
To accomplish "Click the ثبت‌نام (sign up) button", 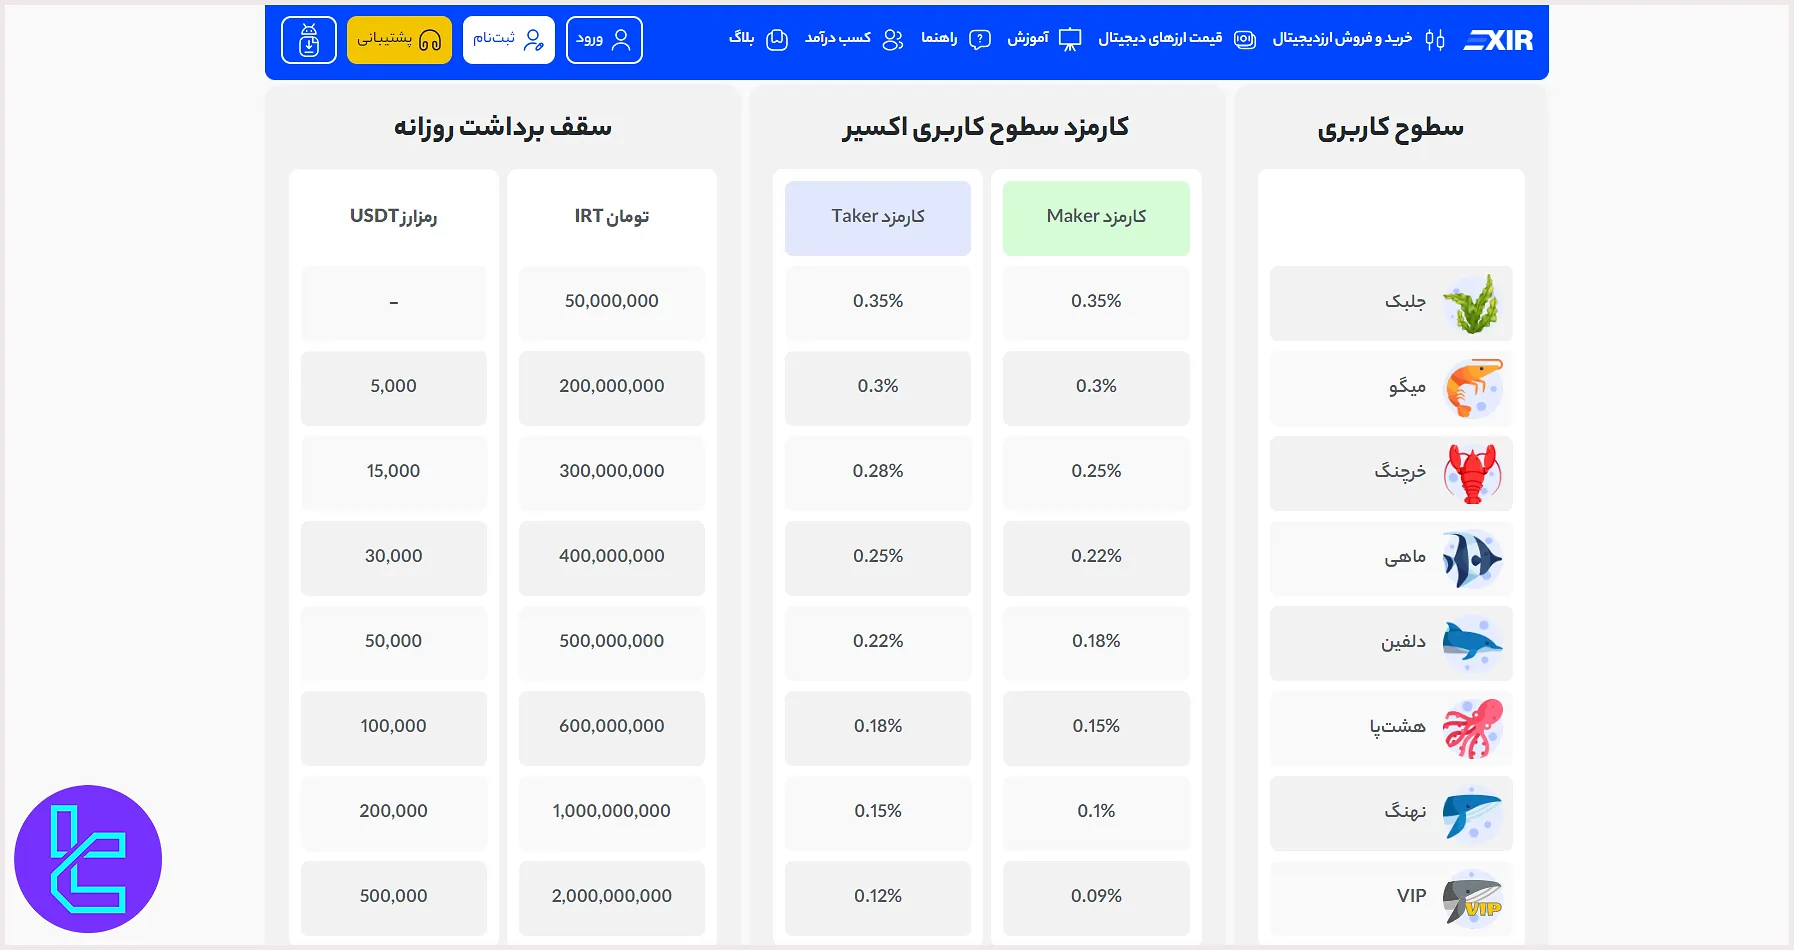I will coord(508,40).
